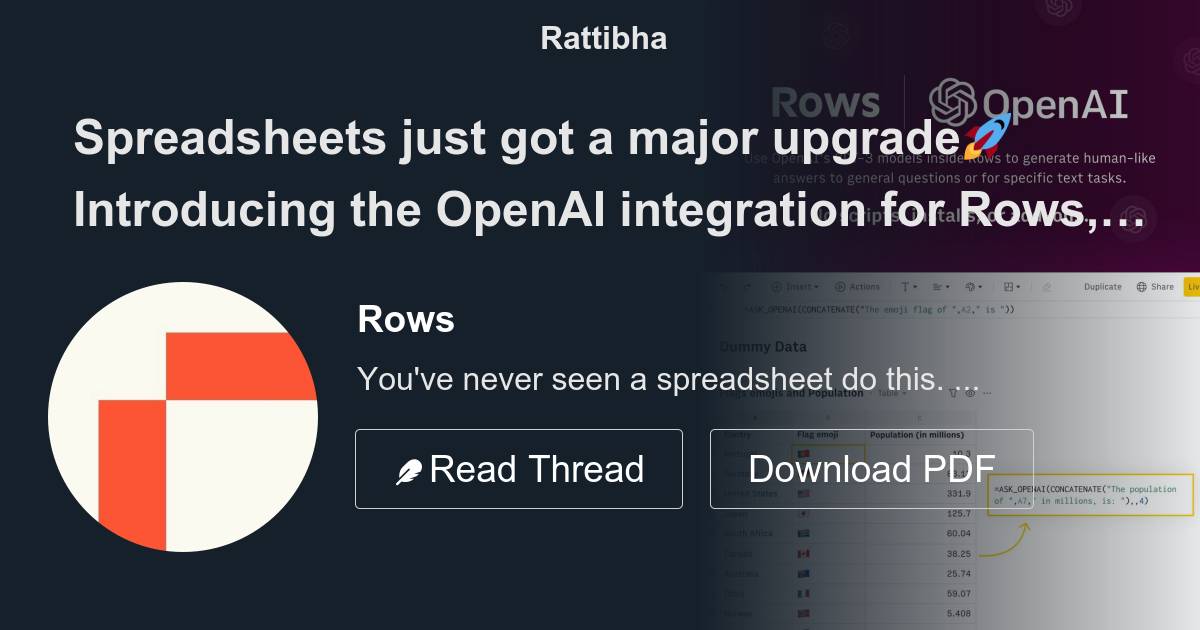
Task: Click the Download PDF button
Action: coord(872,468)
